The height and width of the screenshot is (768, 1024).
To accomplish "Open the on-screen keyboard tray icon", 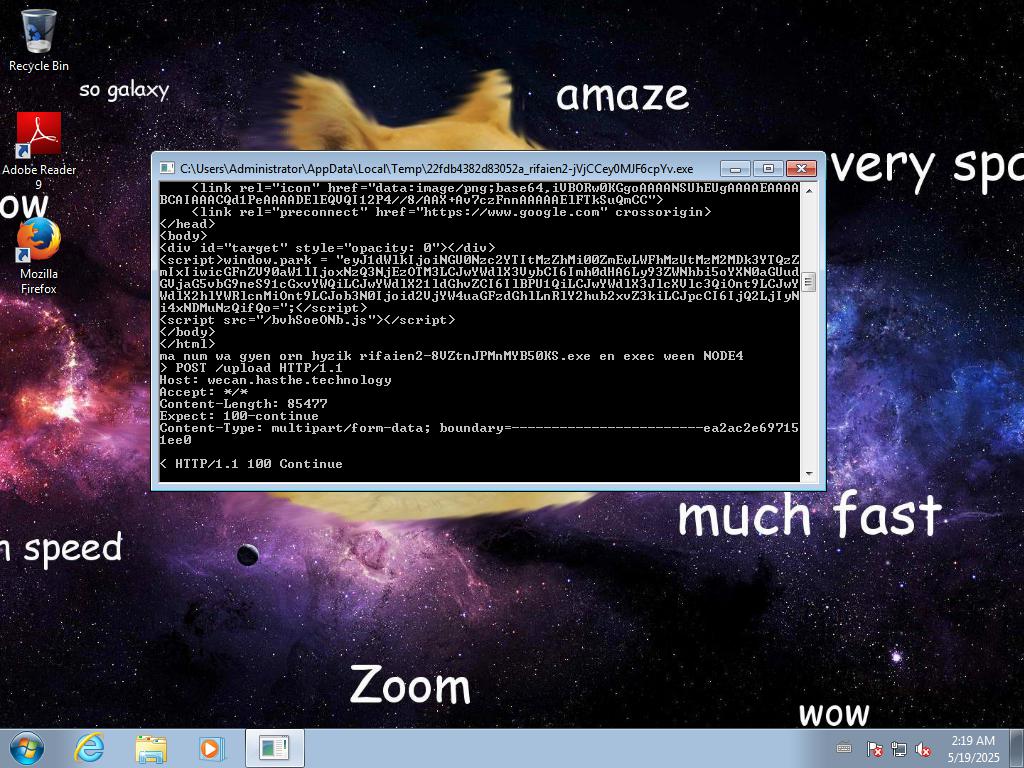I will click(844, 748).
